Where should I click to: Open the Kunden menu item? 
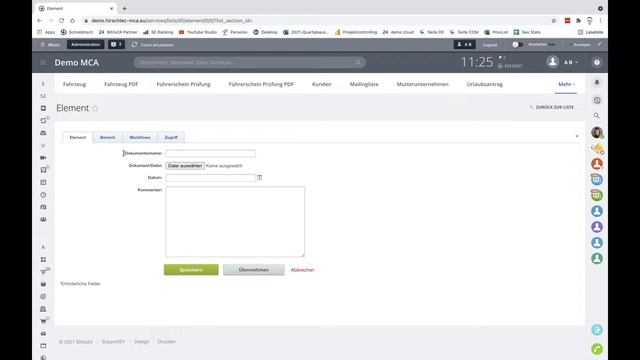coord(322,84)
